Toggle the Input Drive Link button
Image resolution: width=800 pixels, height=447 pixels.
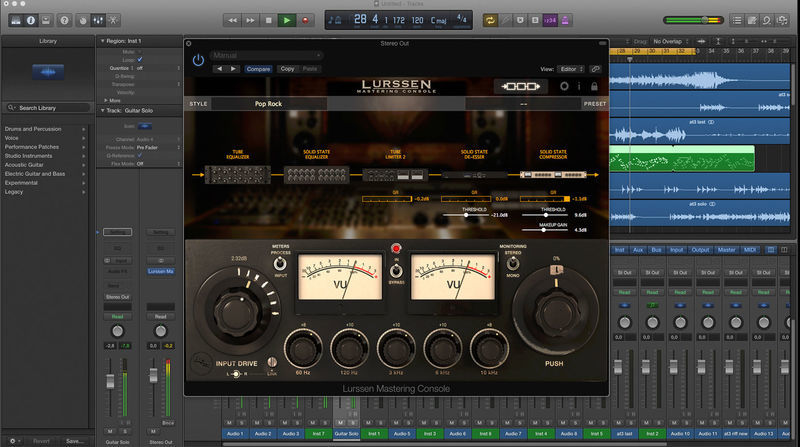pos(272,362)
